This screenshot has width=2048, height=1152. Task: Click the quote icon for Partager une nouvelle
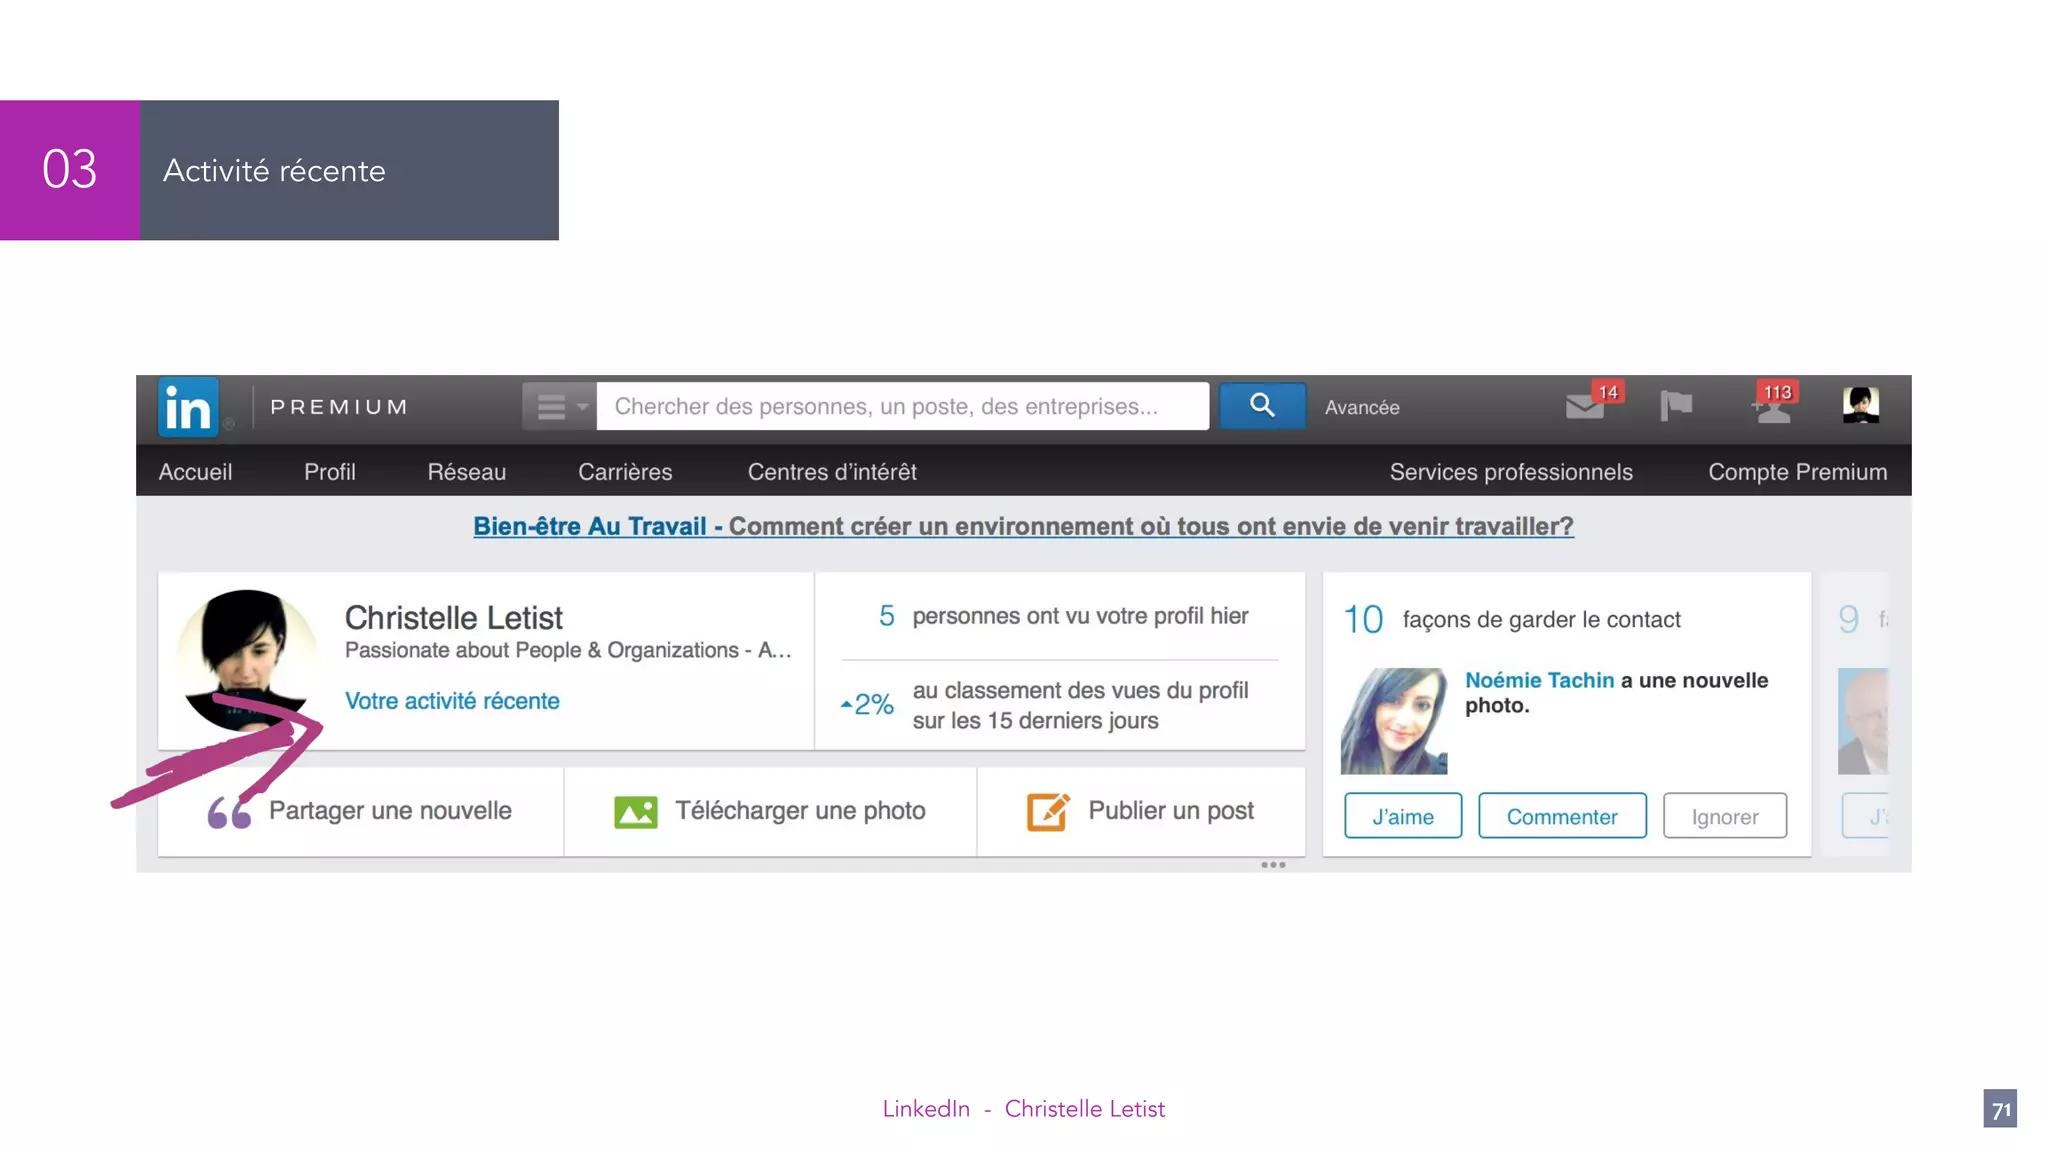click(229, 812)
